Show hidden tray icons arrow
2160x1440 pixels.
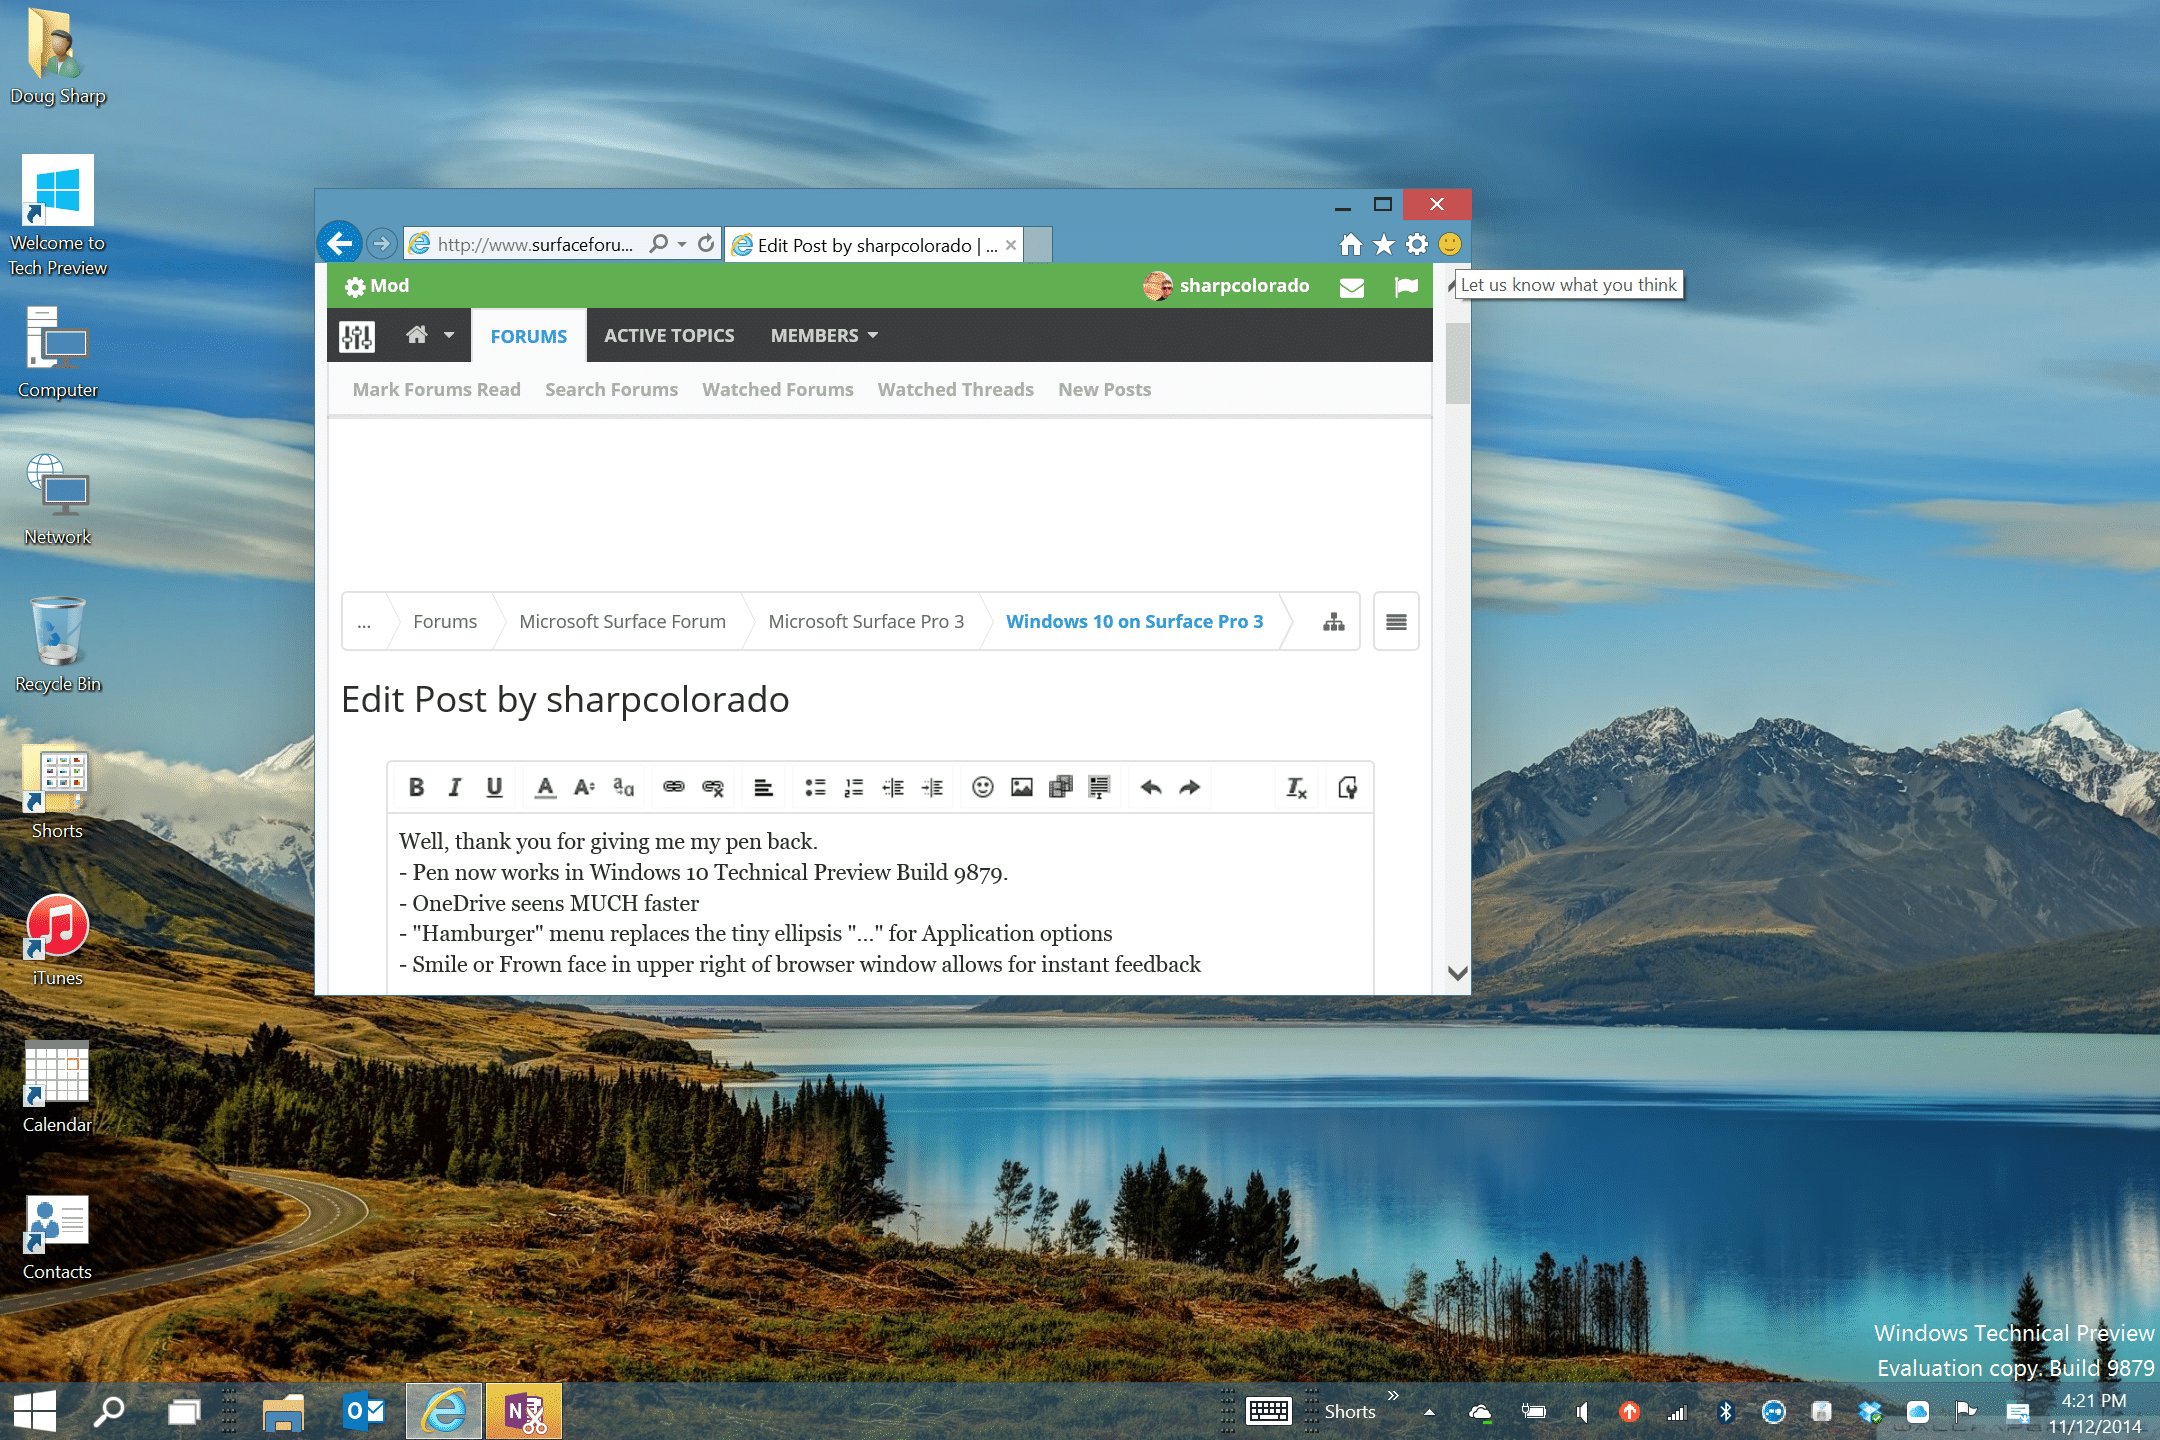[x=1429, y=1412]
